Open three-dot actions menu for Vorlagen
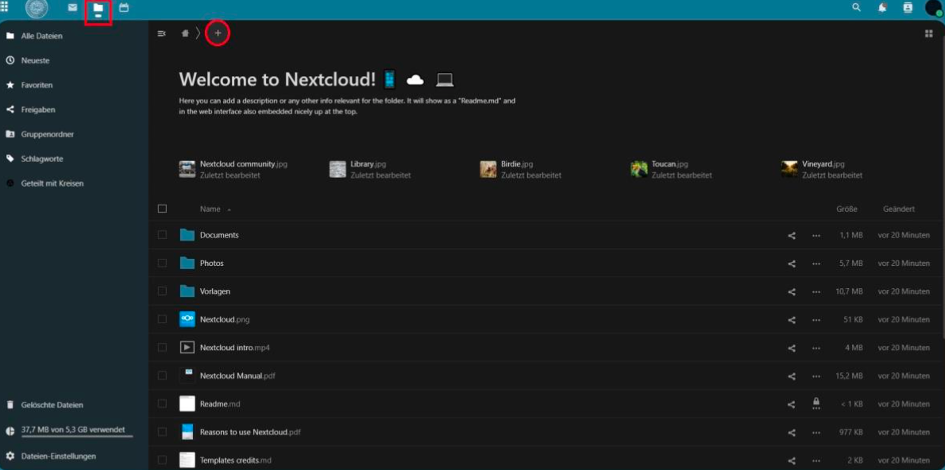This screenshot has height=470, width=945. coord(816,292)
